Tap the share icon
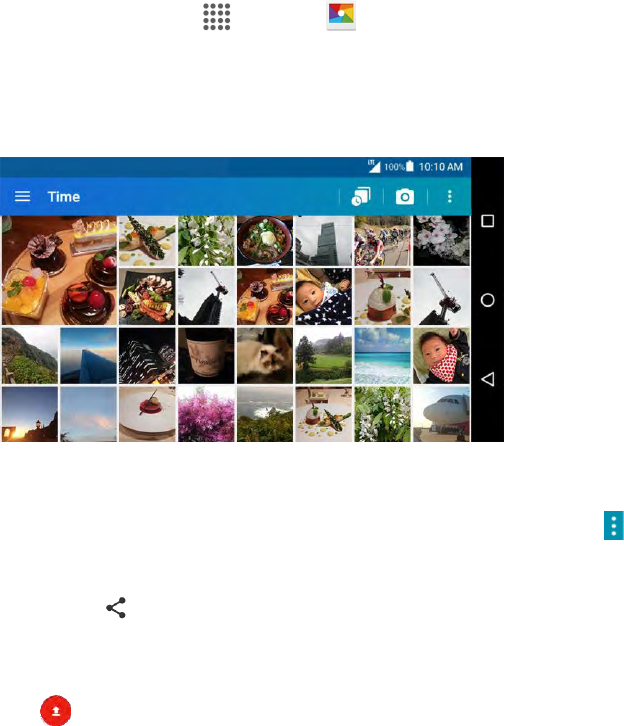Screen dimensions: 624x726 point(116,607)
